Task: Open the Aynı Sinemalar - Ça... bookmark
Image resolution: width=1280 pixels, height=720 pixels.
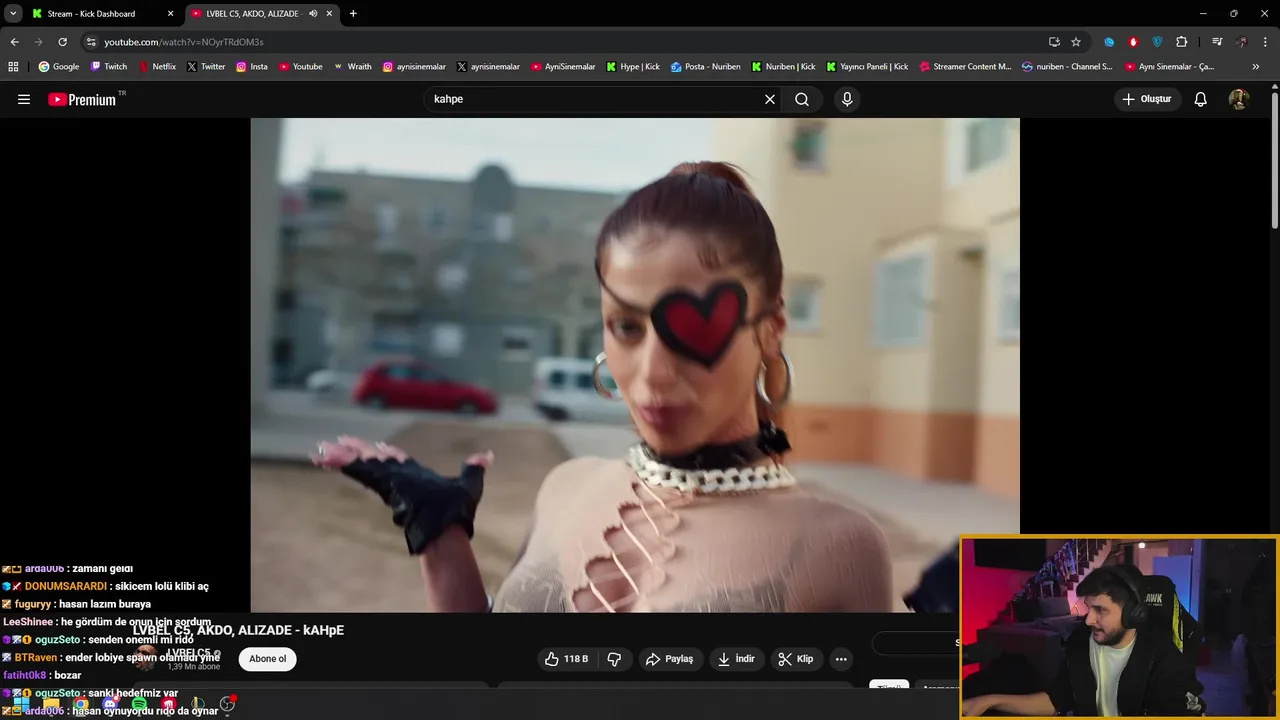Action: point(1169,67)
